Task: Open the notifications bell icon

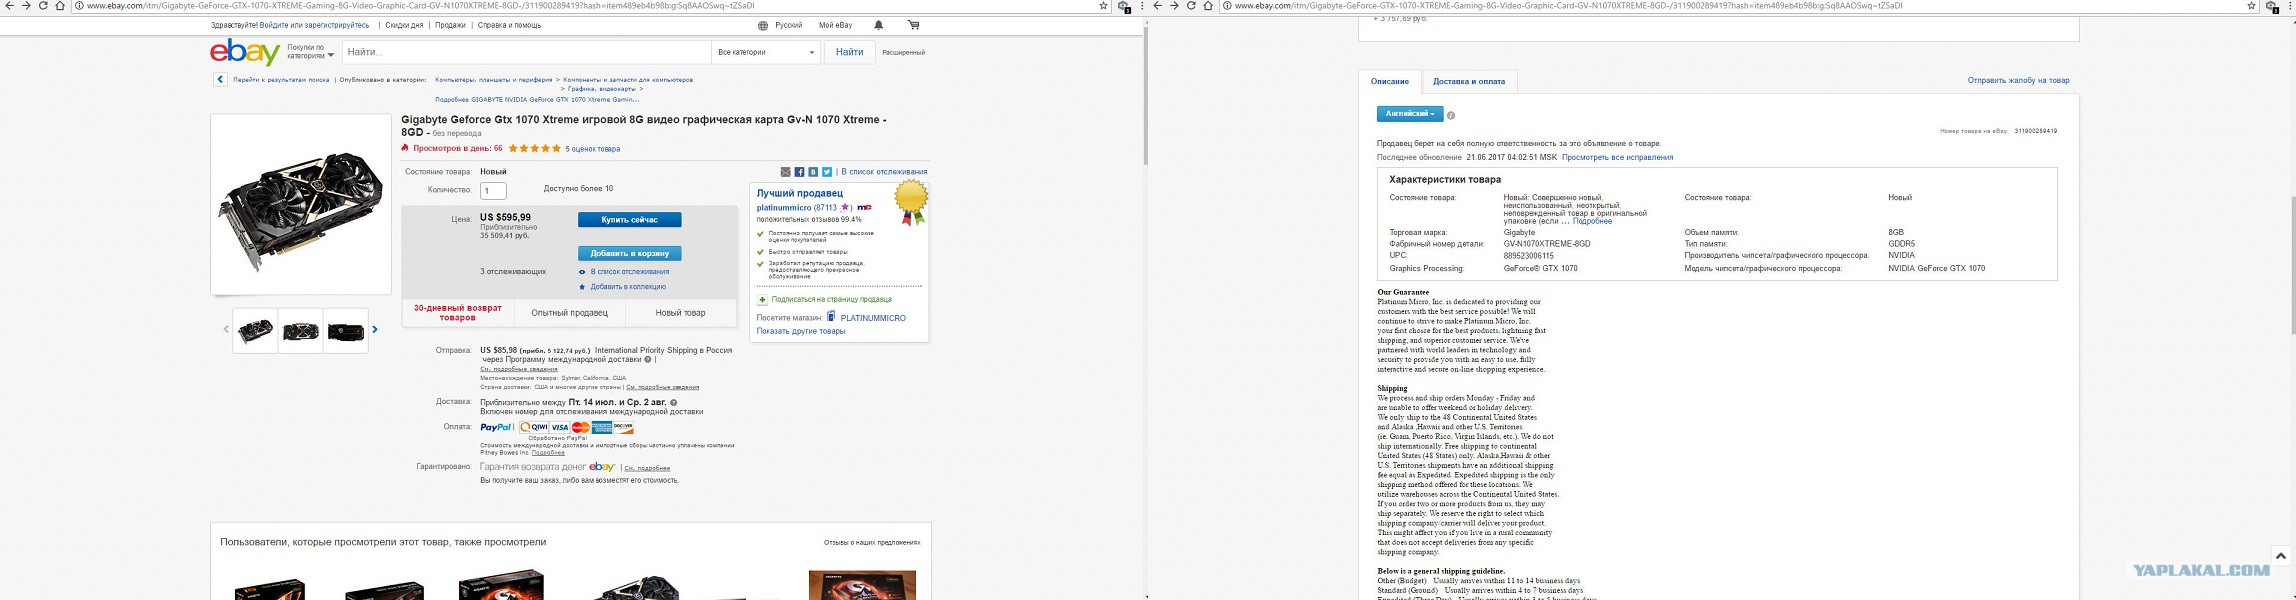Action: click(x=878, y=25)
